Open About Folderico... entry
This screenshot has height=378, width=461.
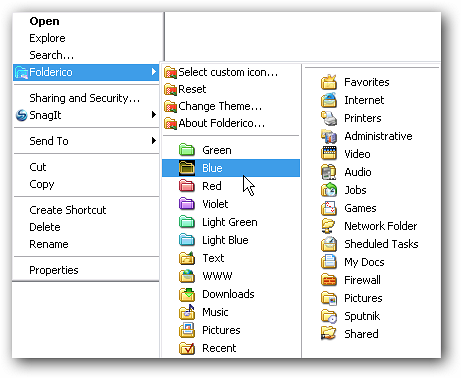point(231,123)
